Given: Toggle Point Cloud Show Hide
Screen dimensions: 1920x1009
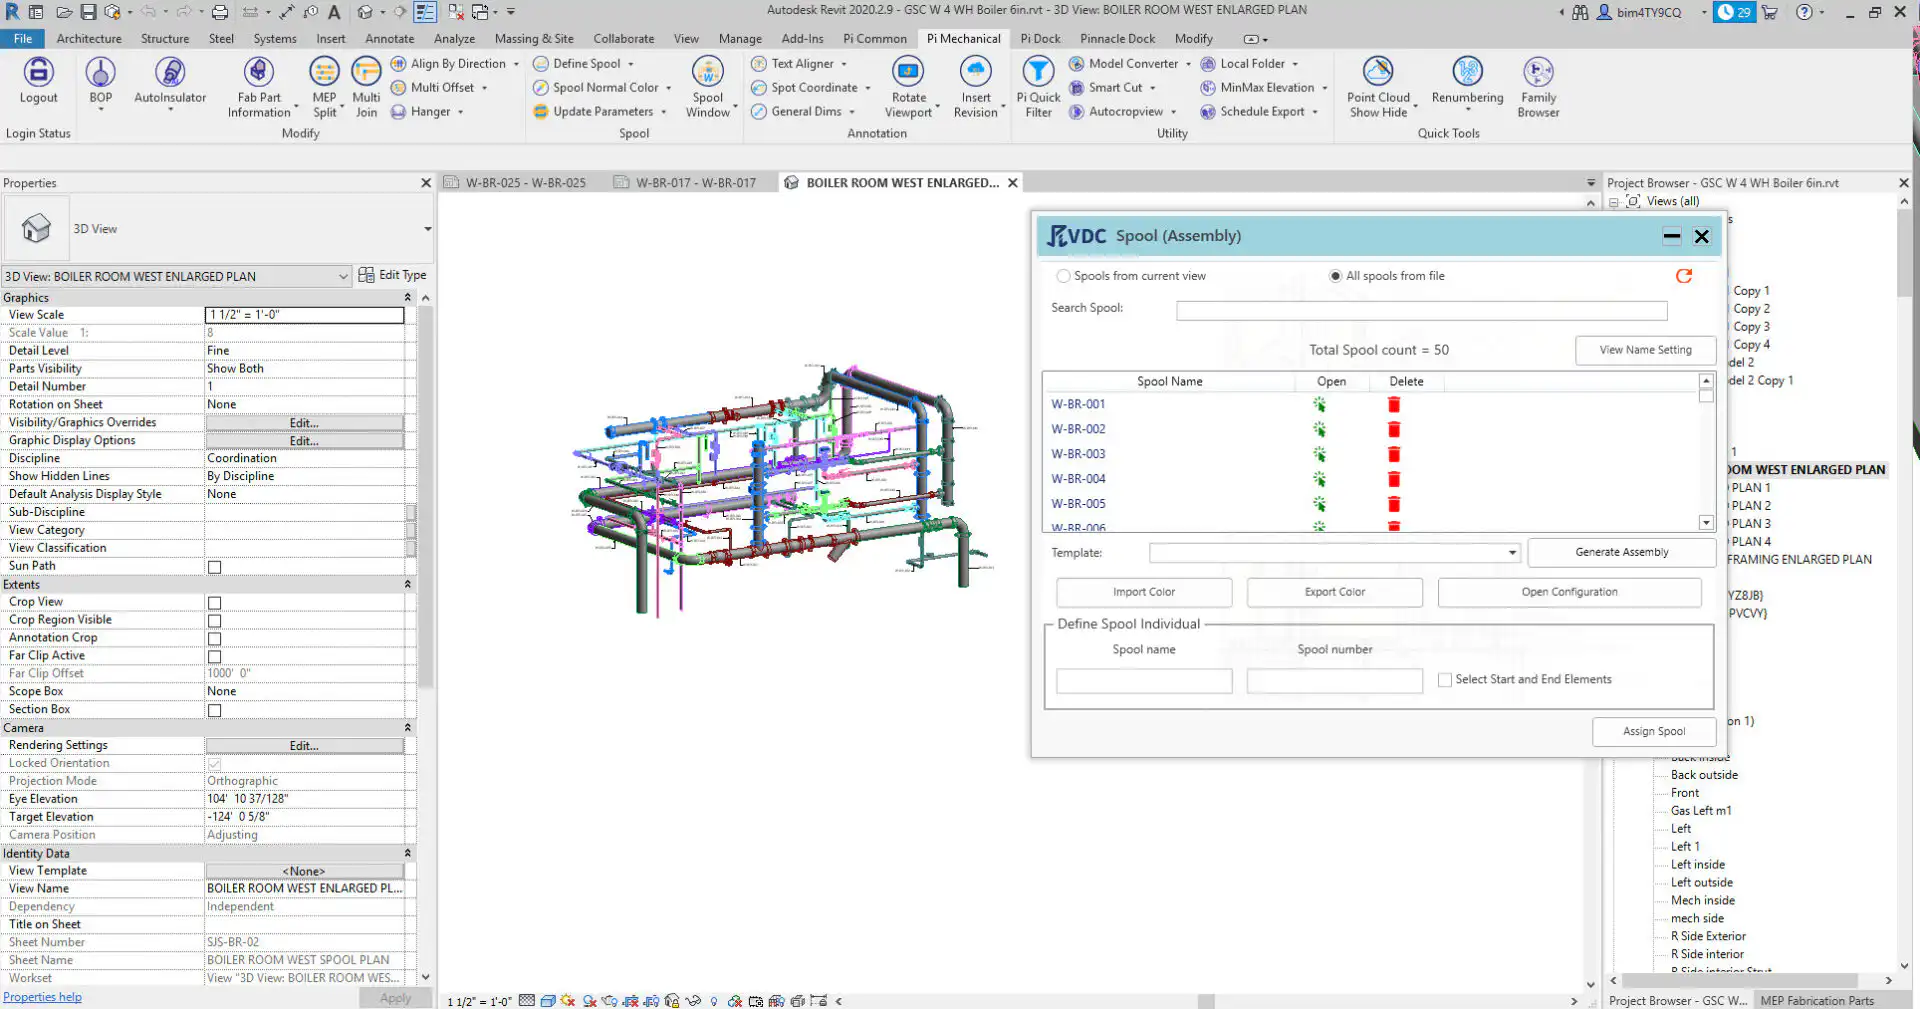Looking at the screenshot, I should (x=1378, y=87).
